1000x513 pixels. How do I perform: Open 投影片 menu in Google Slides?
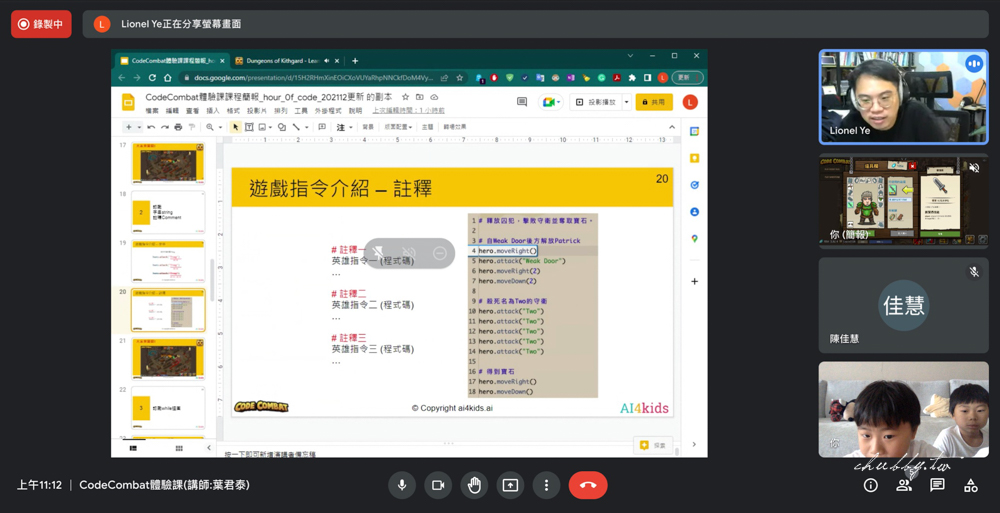pos(256,110)
